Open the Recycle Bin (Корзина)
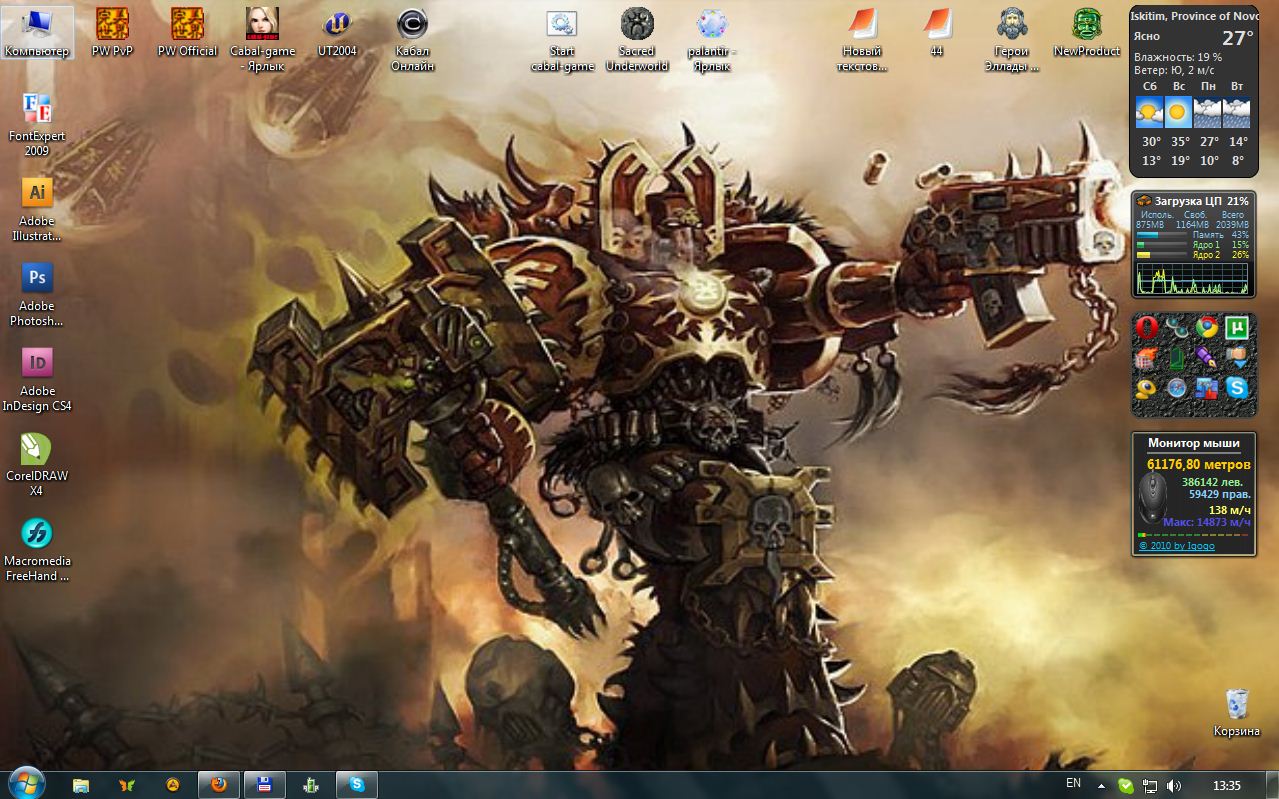Viewport: 1279px width, 799px height. pyautogui.click(x=1237, y=704)
